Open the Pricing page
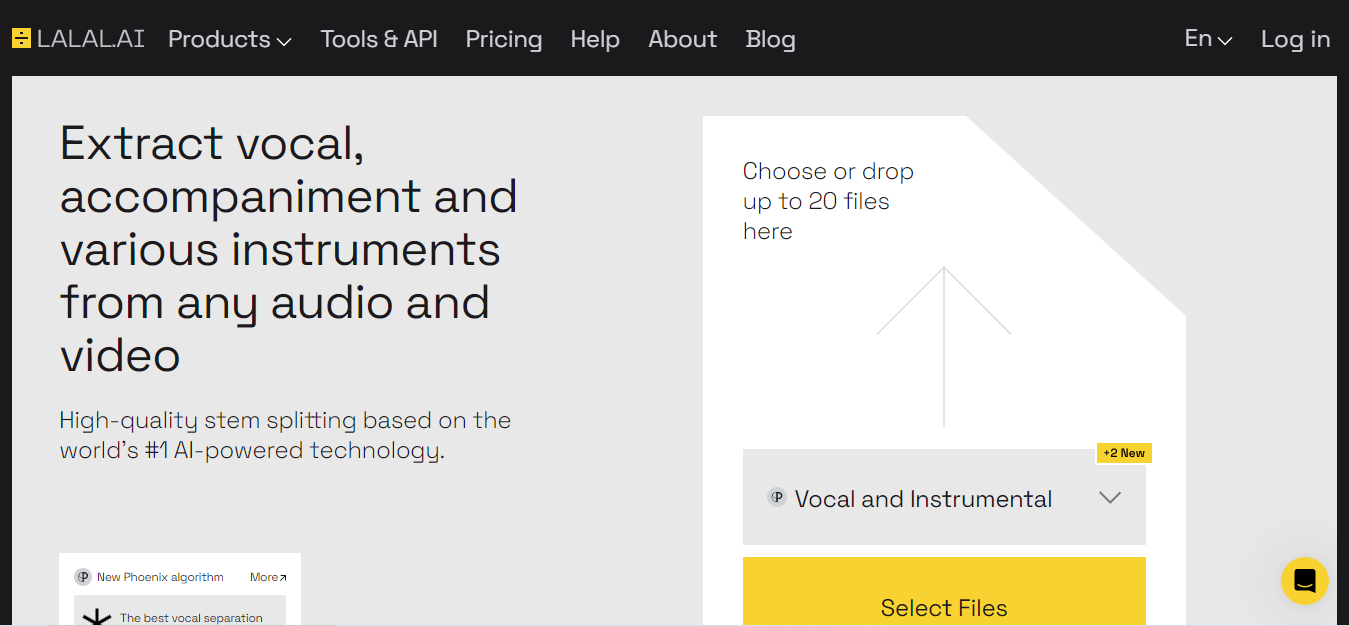This screenshot has height=626, width=1349. click(504, 39)
